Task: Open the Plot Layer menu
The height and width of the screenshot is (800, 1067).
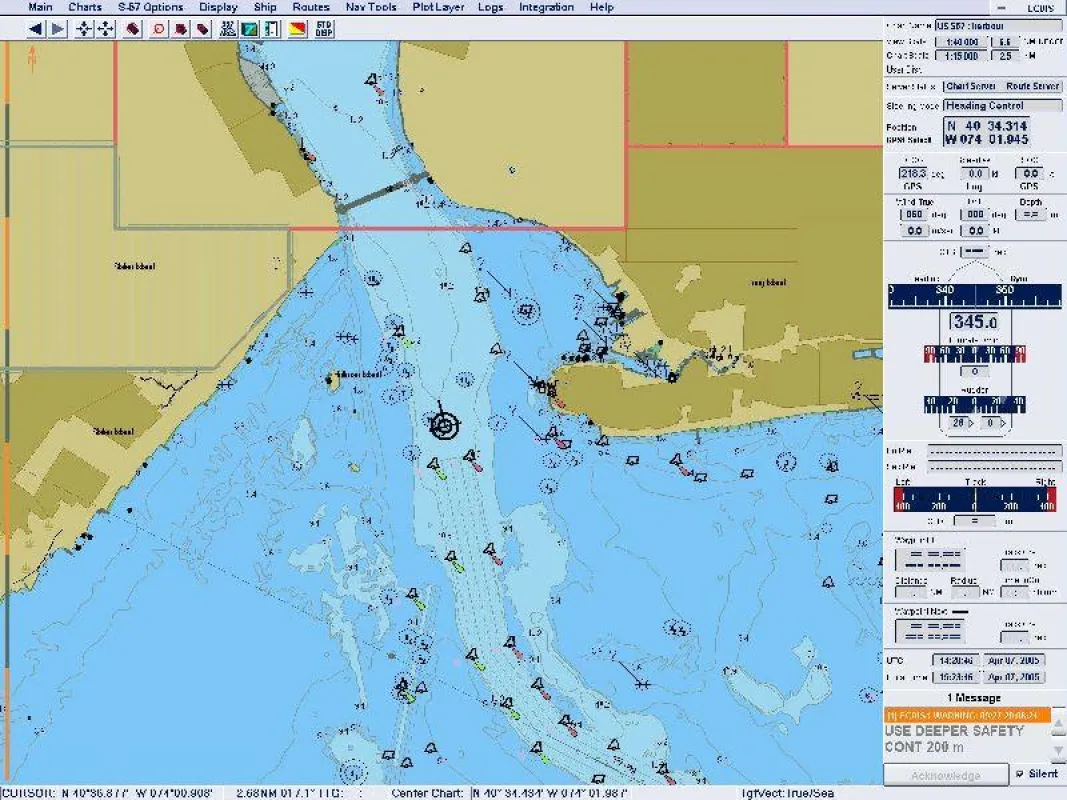Action: [x=438, y=7]
